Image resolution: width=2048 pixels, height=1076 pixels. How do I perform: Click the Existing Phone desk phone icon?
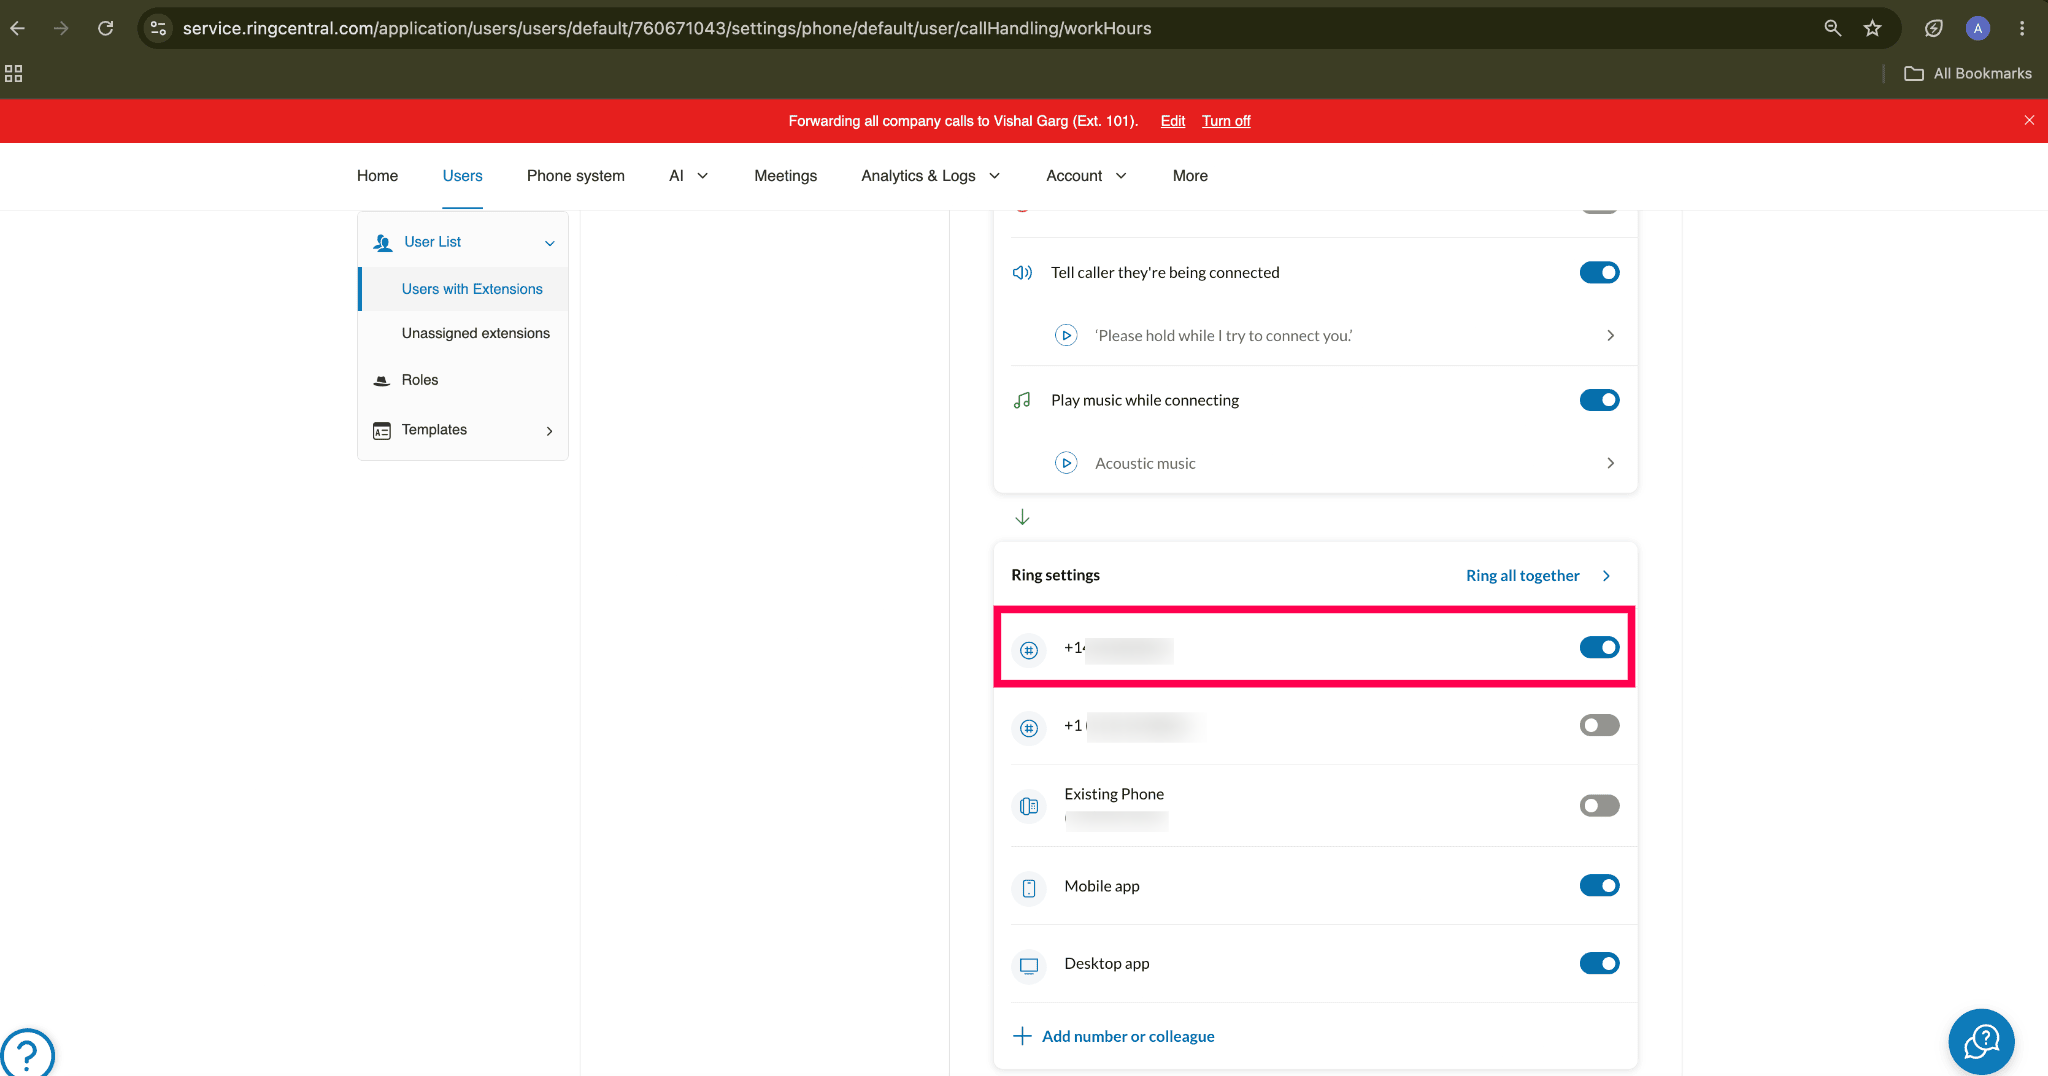[1029, 806]
